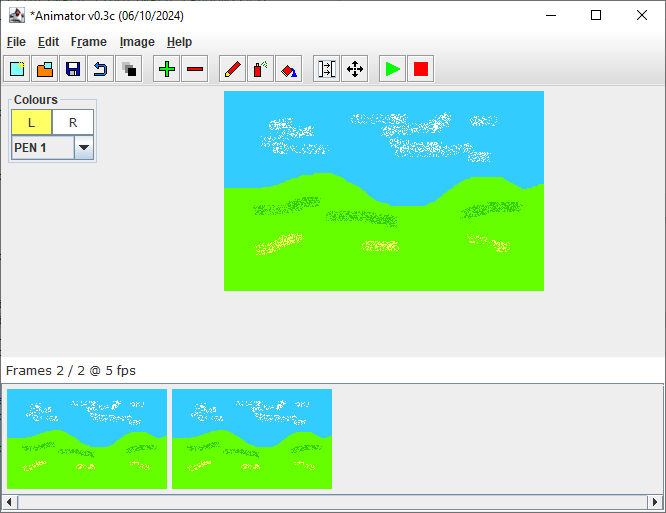Screen dimensions: 666x513
Task: Maximize the Animator window
Action: point(596,16)
